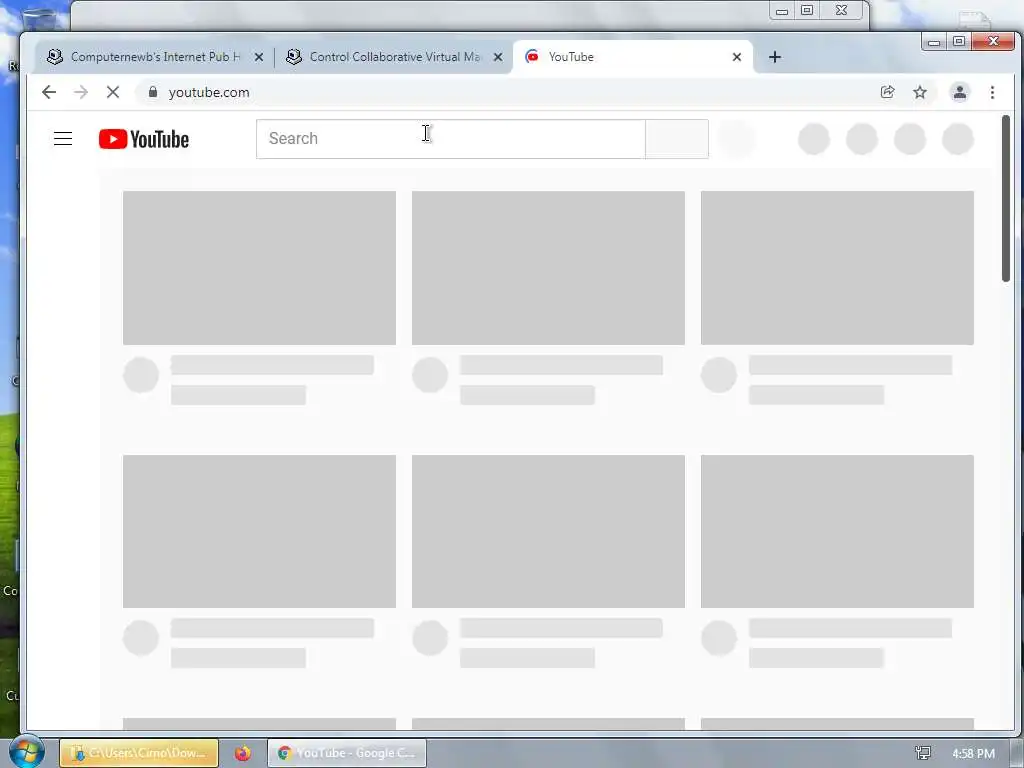Stop loading the page with X button
This screenshot has height=768, width=1024.
pos(113,92)
